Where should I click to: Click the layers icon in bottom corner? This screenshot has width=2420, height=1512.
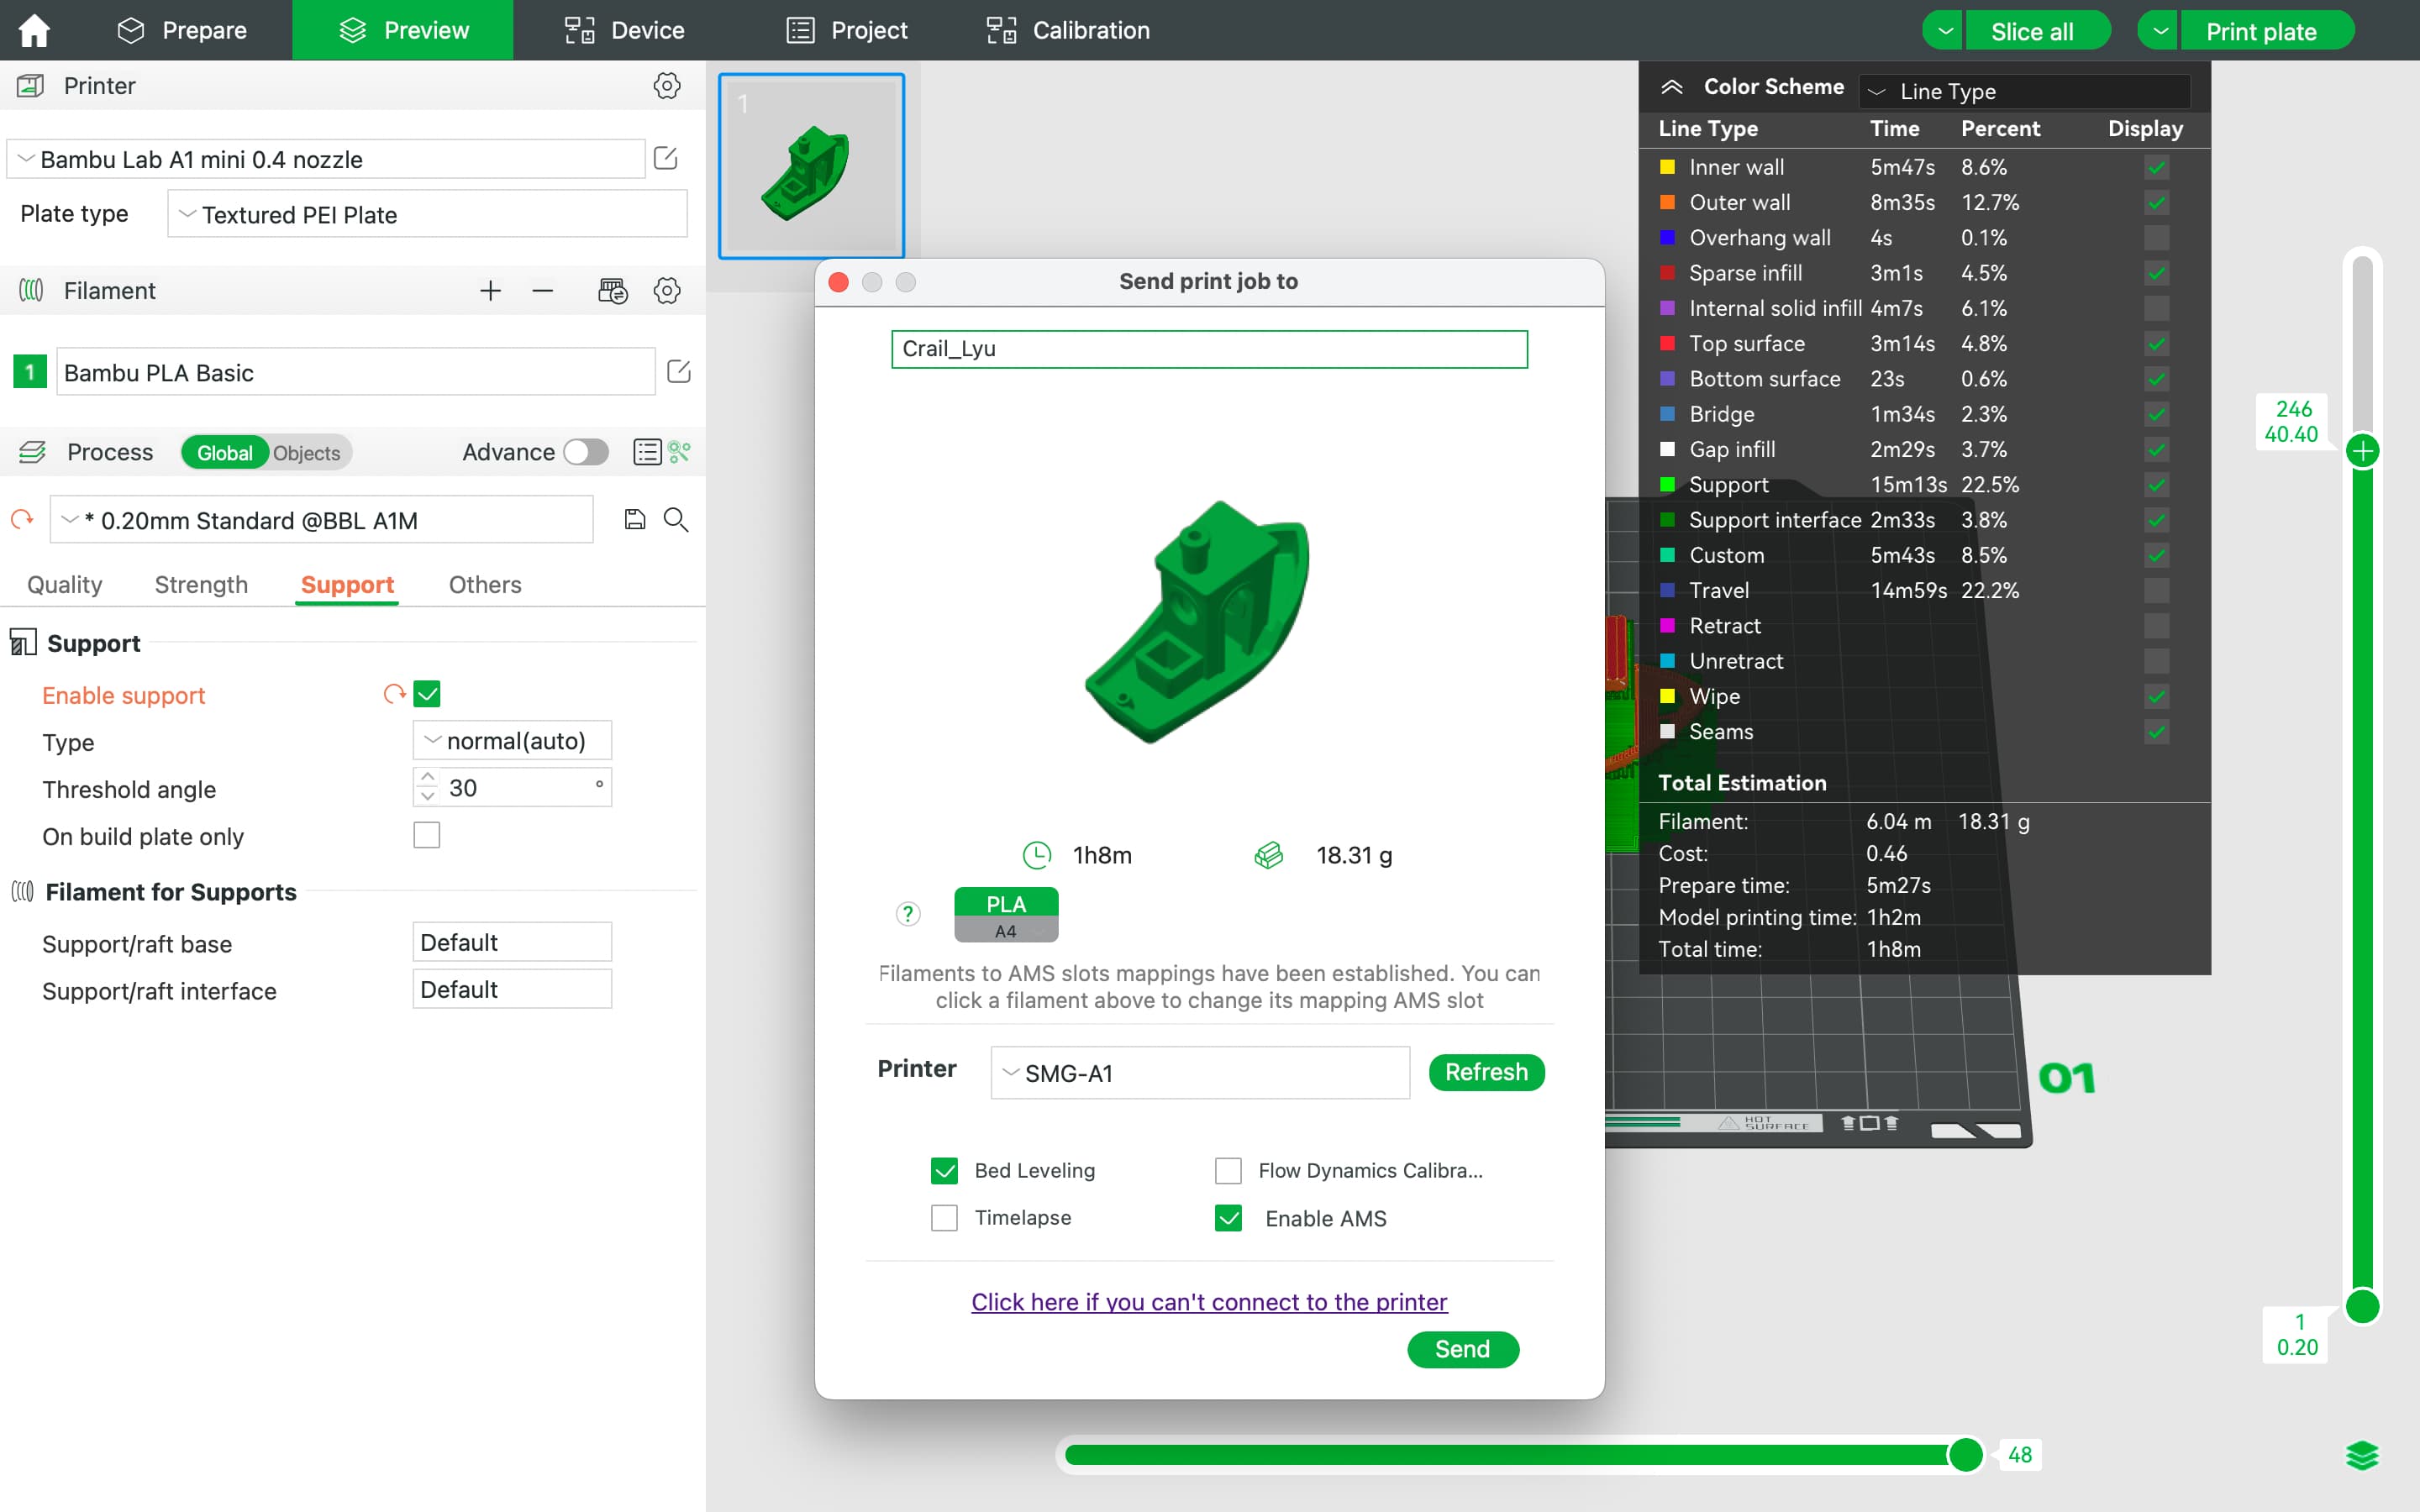pos(2362,1455)
